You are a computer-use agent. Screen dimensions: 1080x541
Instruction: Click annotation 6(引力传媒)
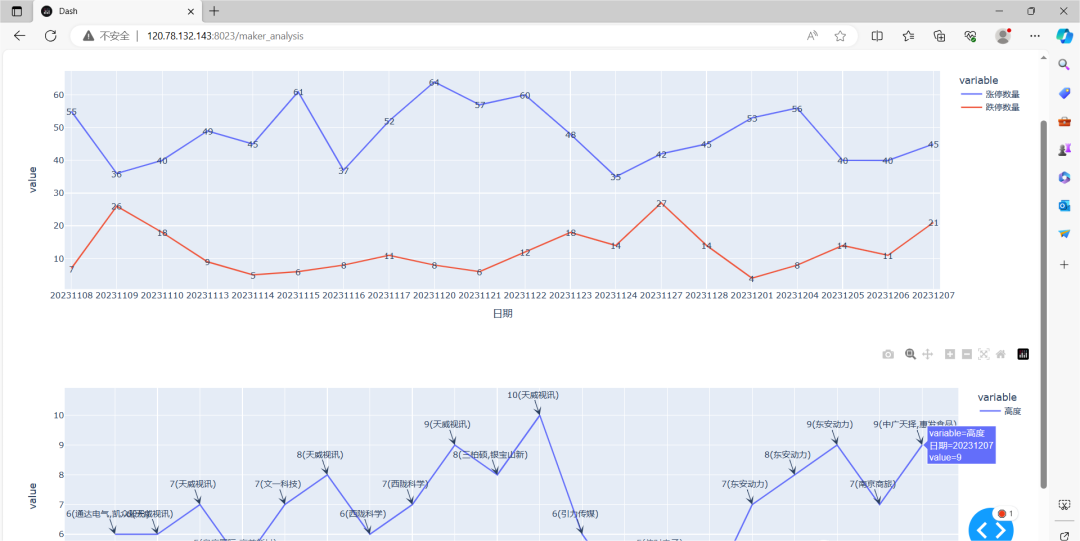point(575,514)
